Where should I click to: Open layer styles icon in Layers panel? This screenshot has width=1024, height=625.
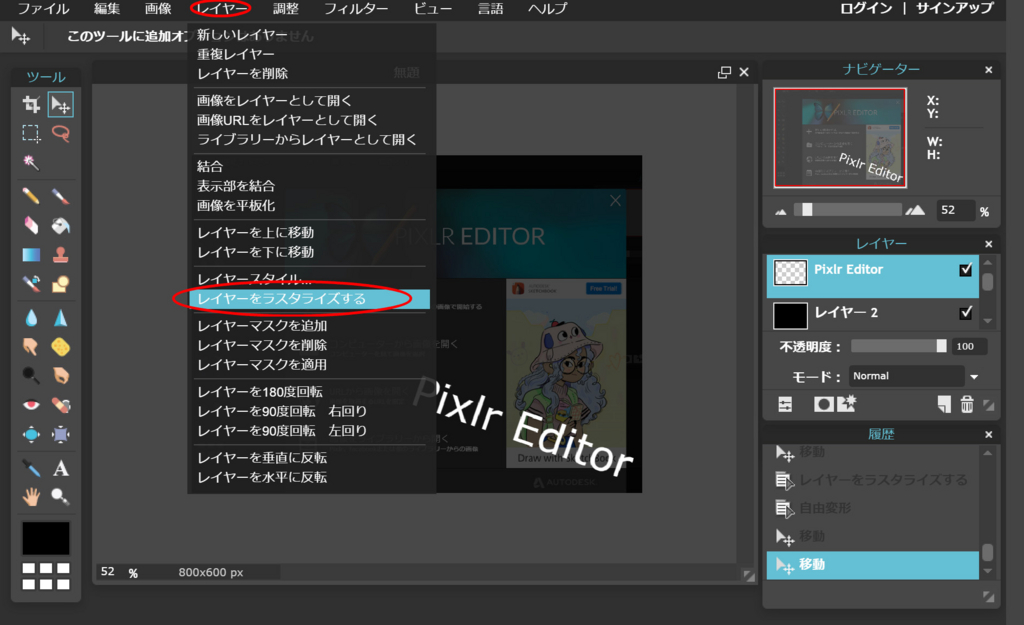(846, 404)
